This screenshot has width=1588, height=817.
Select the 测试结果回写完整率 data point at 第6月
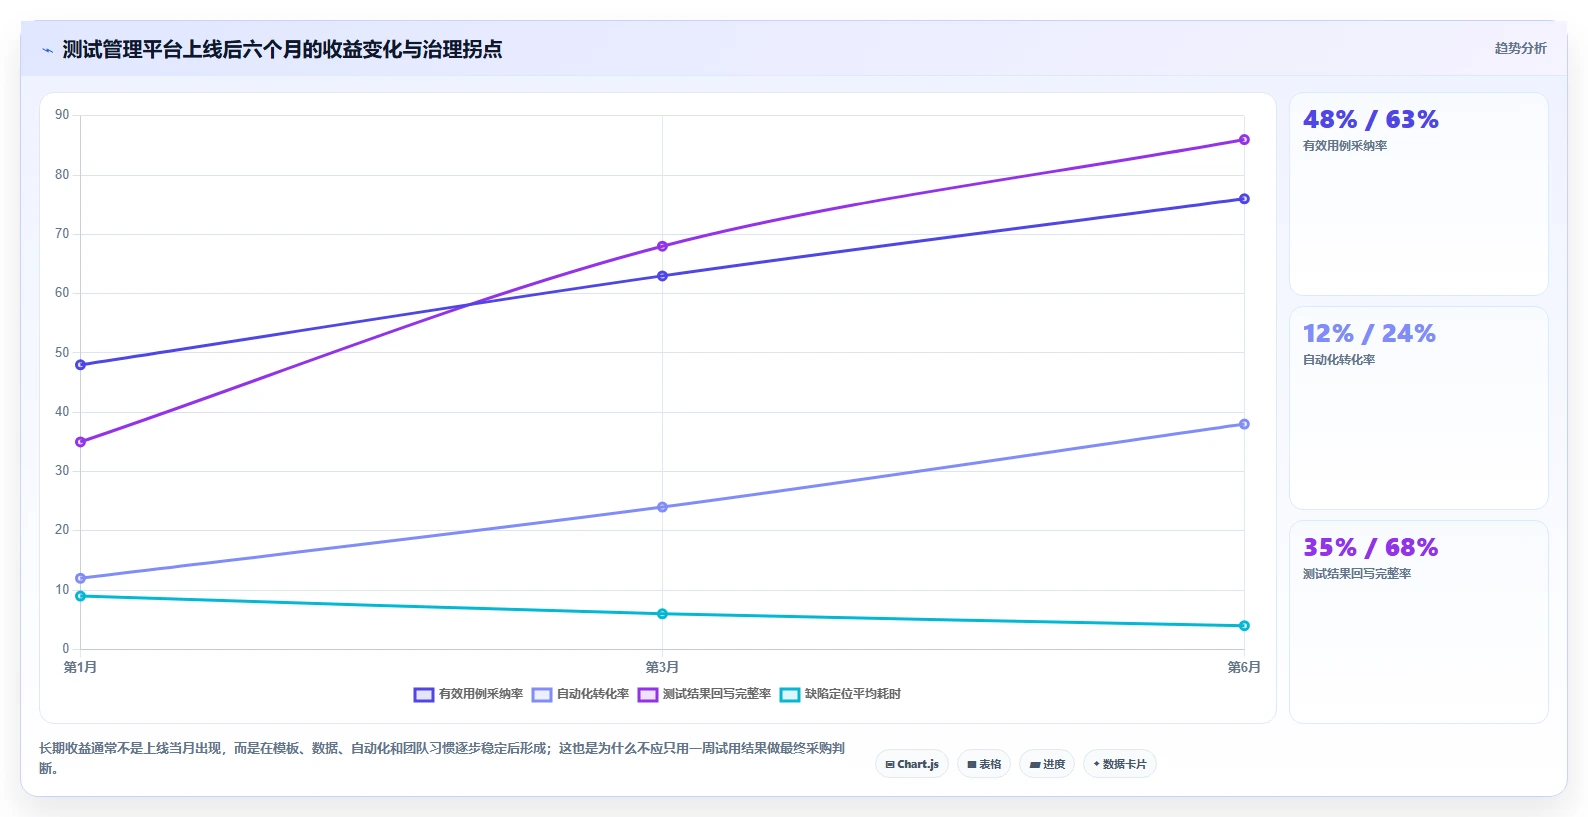pos(1244,140)
